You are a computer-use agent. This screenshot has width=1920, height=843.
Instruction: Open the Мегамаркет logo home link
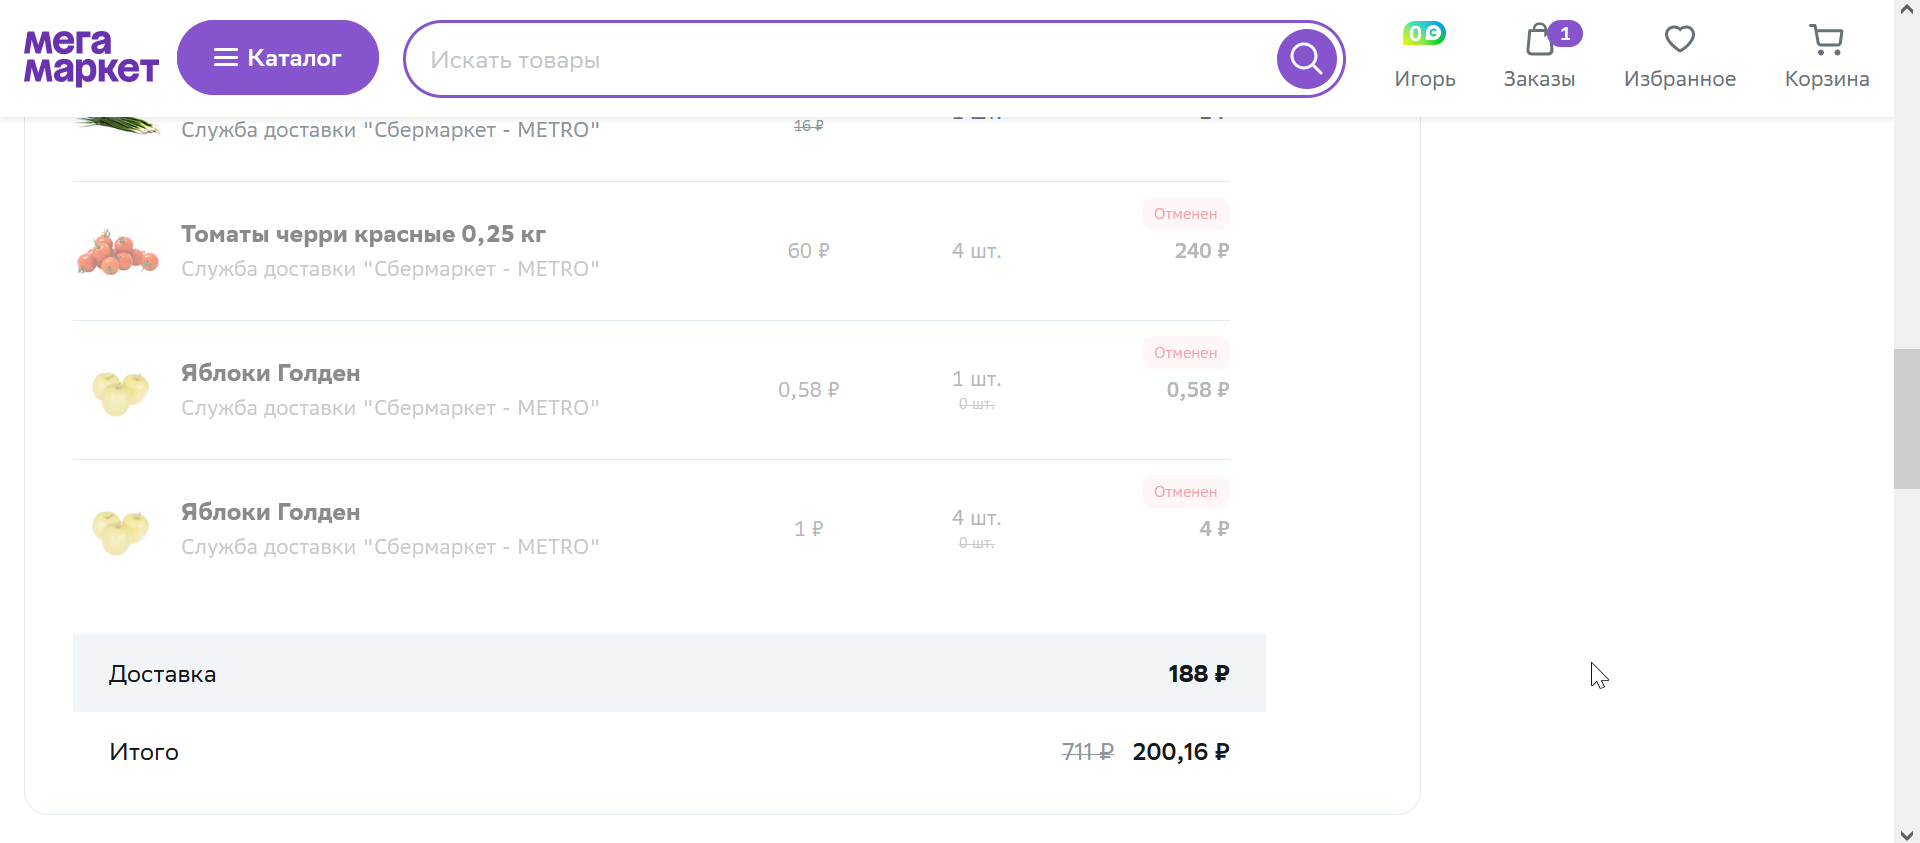[x=91, y=58]
